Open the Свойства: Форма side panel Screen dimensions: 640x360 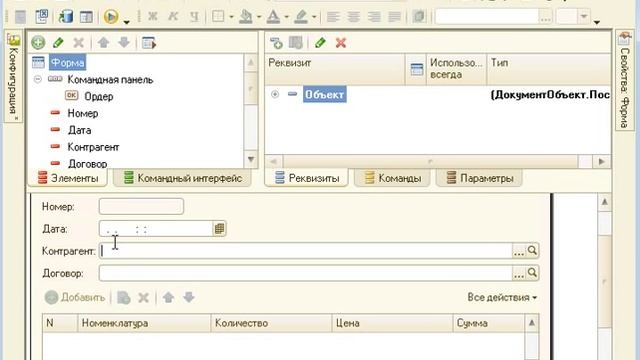tap(624, 81)
